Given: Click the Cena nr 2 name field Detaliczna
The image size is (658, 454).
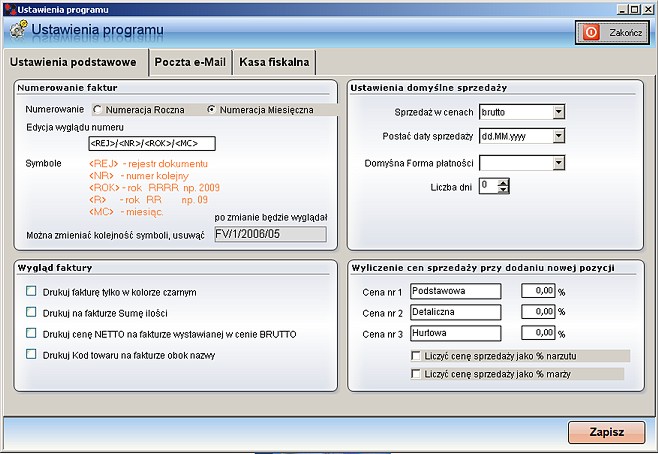Looking at the screenshot, I should click(x=456, y=312).
